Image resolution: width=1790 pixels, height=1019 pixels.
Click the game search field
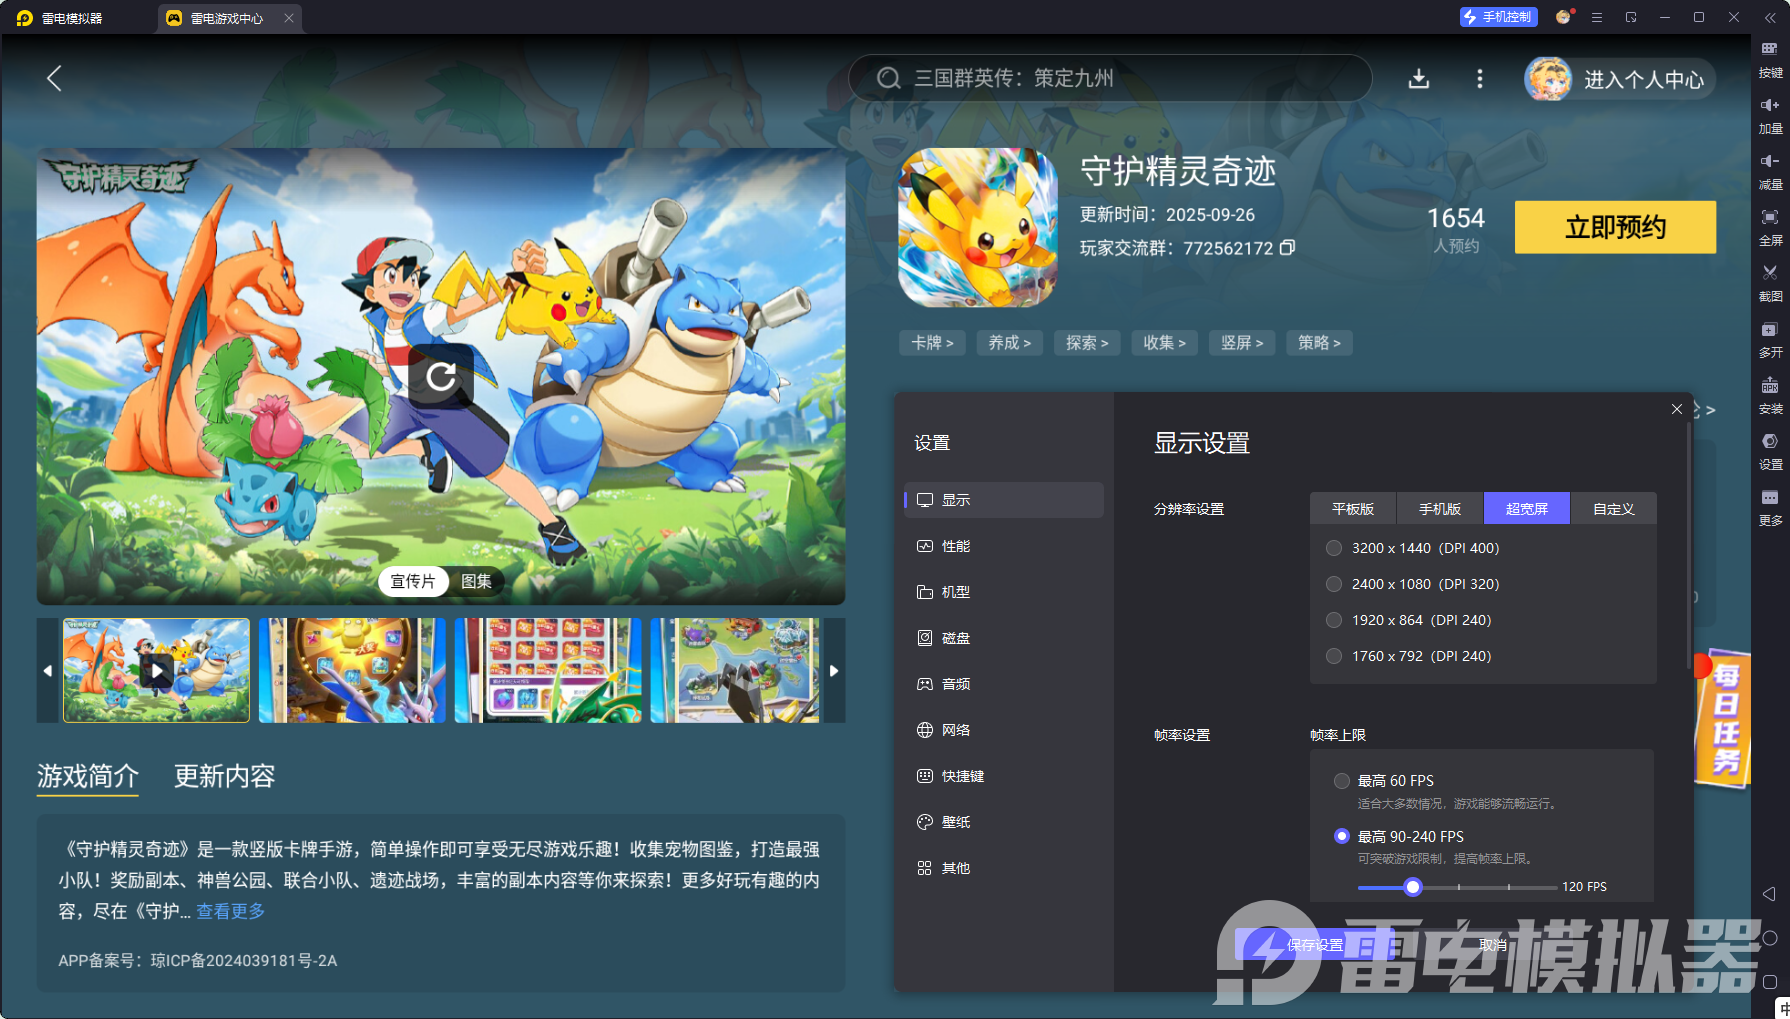1110,78
